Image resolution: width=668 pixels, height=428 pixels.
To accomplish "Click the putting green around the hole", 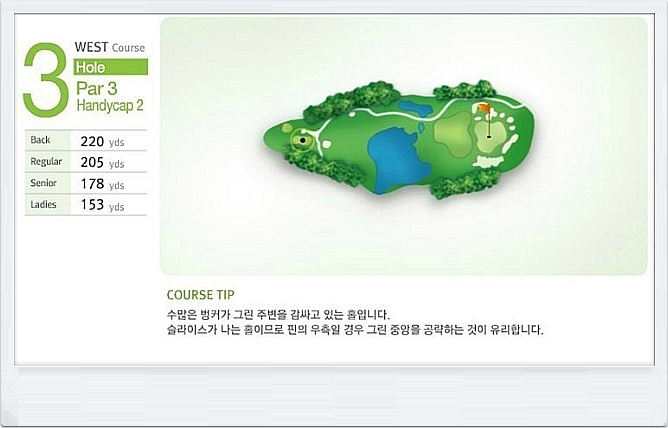I will (490, 135).
